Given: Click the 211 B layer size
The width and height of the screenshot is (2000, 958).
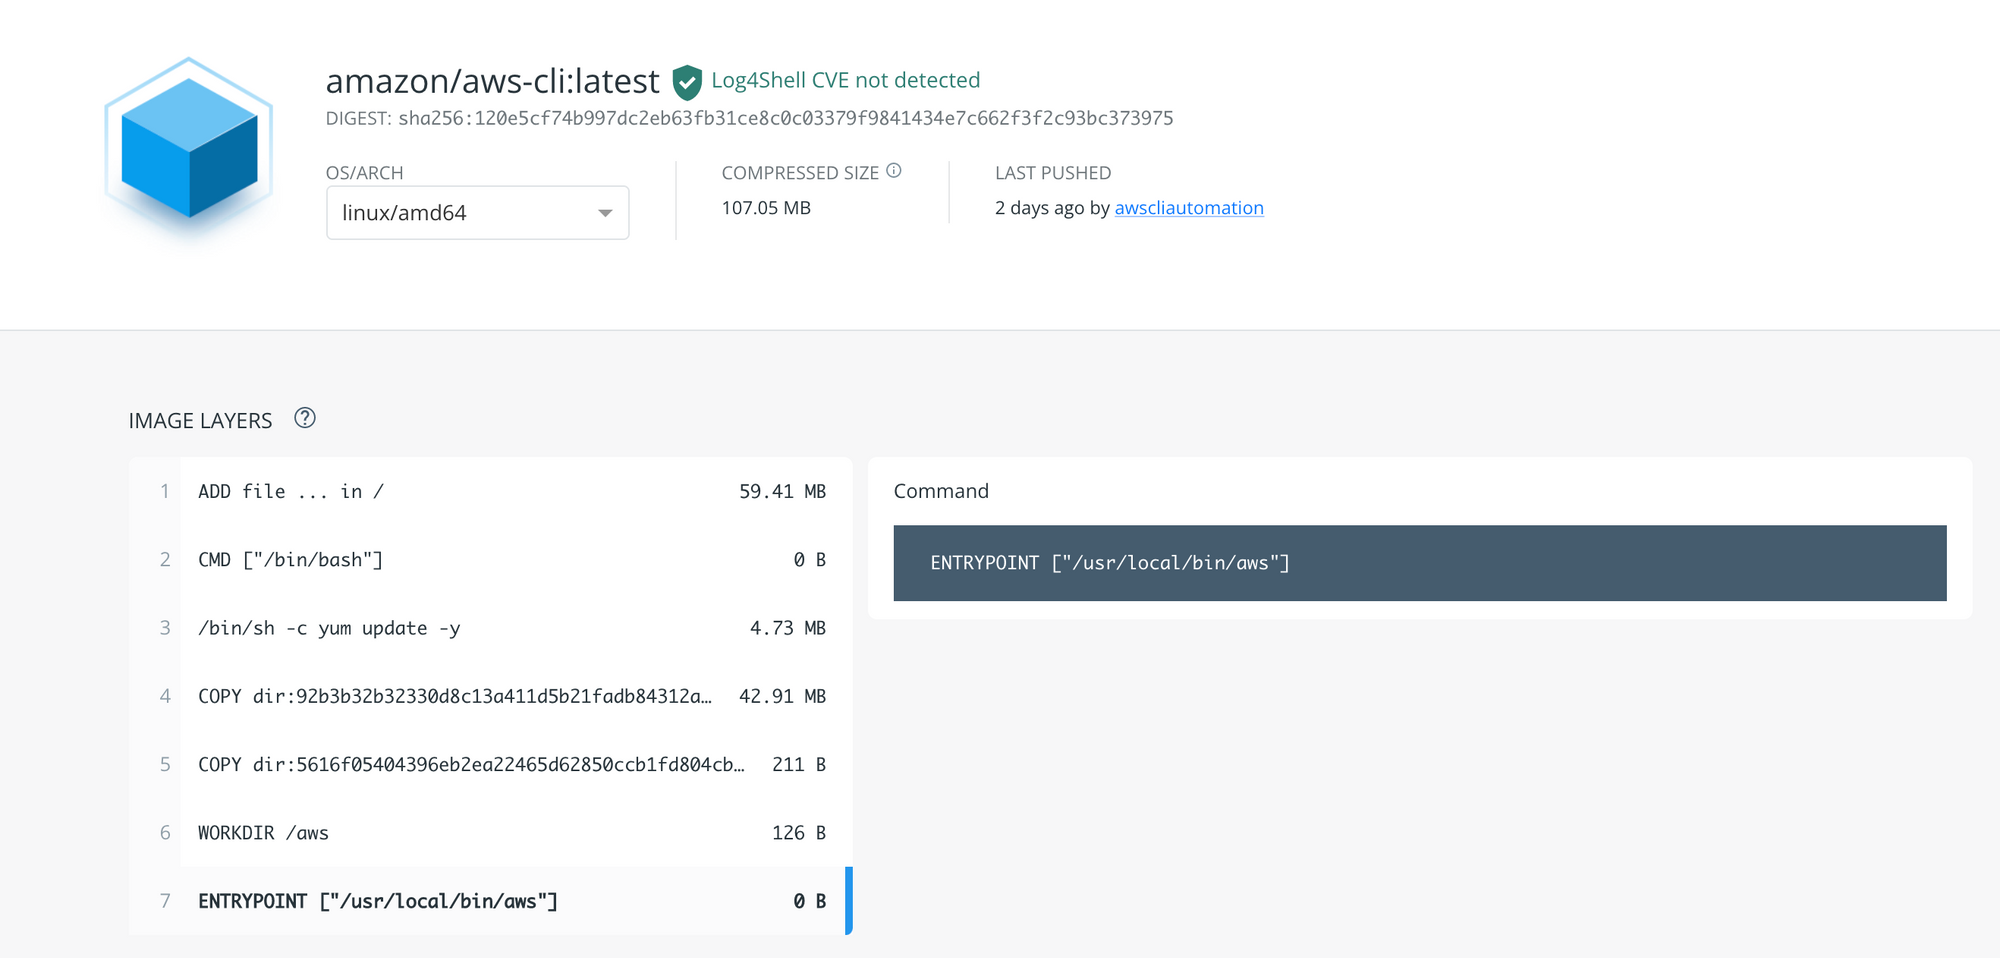Looking at the screenshot, I should click(x=799, y=765).
